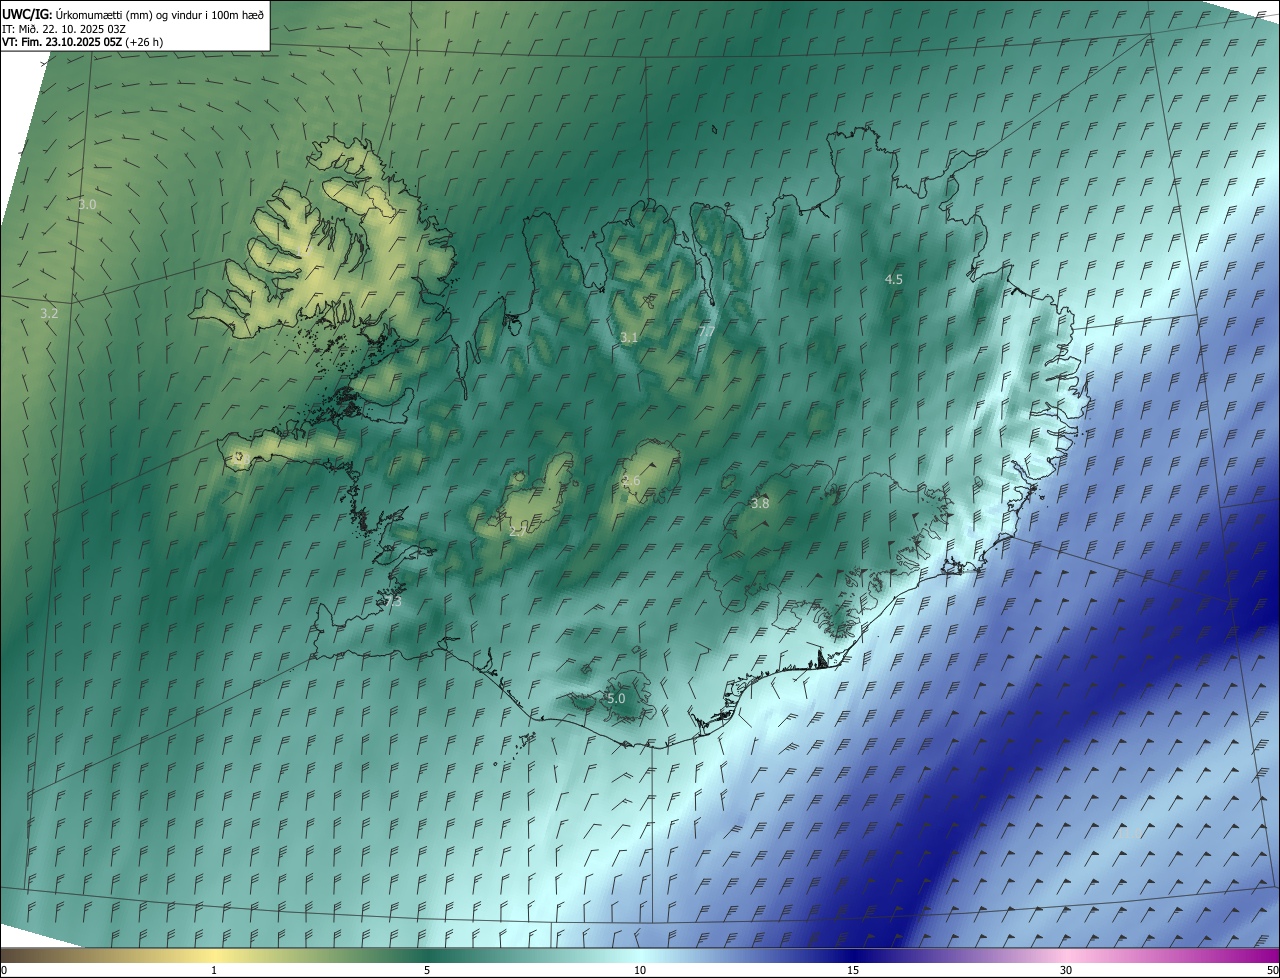Click the 3.8 precipitation value on the map

click(x=760, y=503)
